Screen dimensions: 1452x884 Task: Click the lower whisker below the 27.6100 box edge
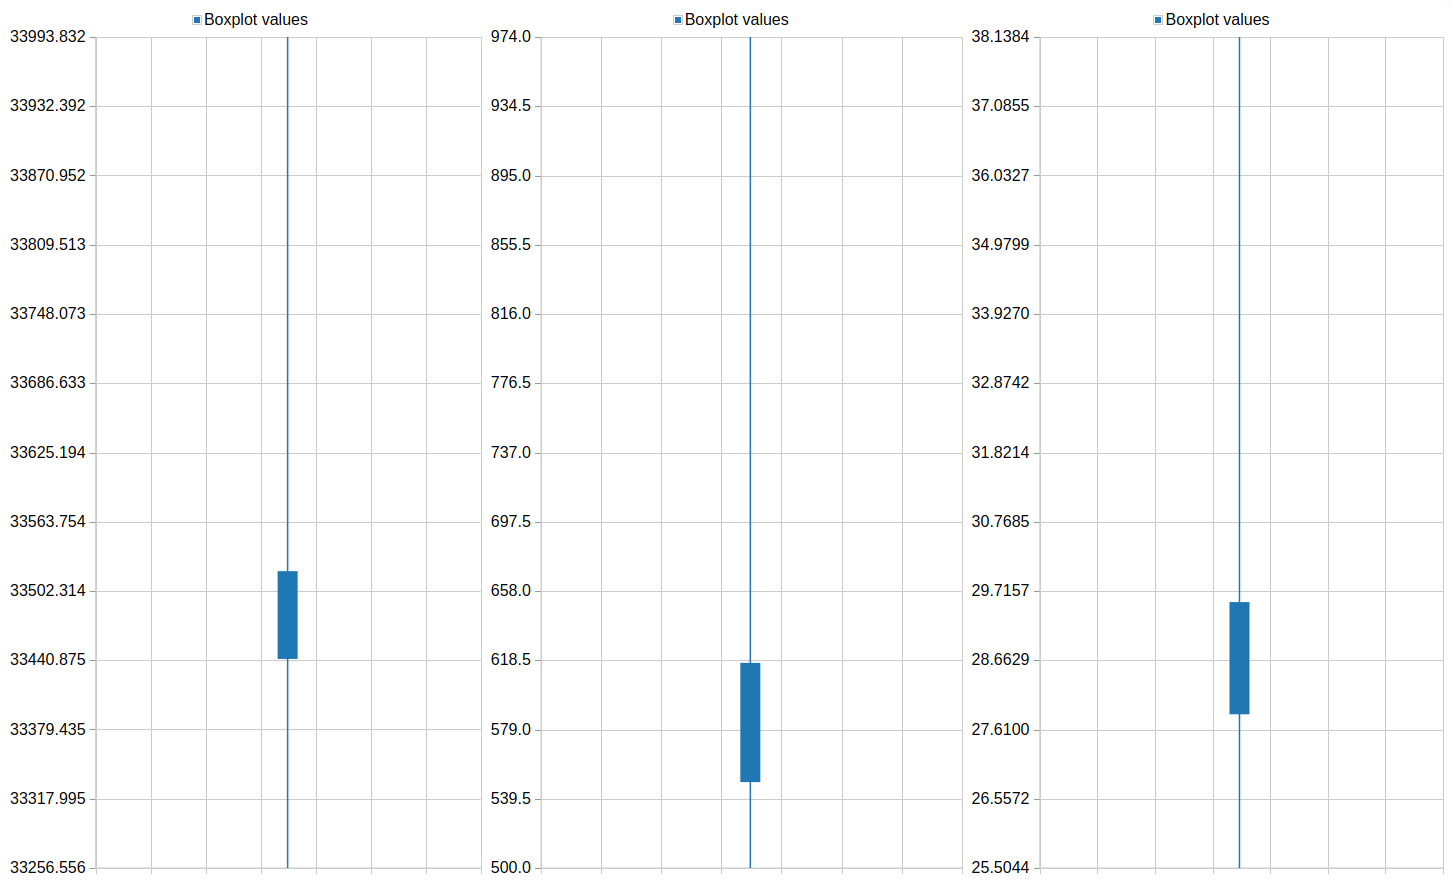pyautogui.click(x=1239, y=791)
